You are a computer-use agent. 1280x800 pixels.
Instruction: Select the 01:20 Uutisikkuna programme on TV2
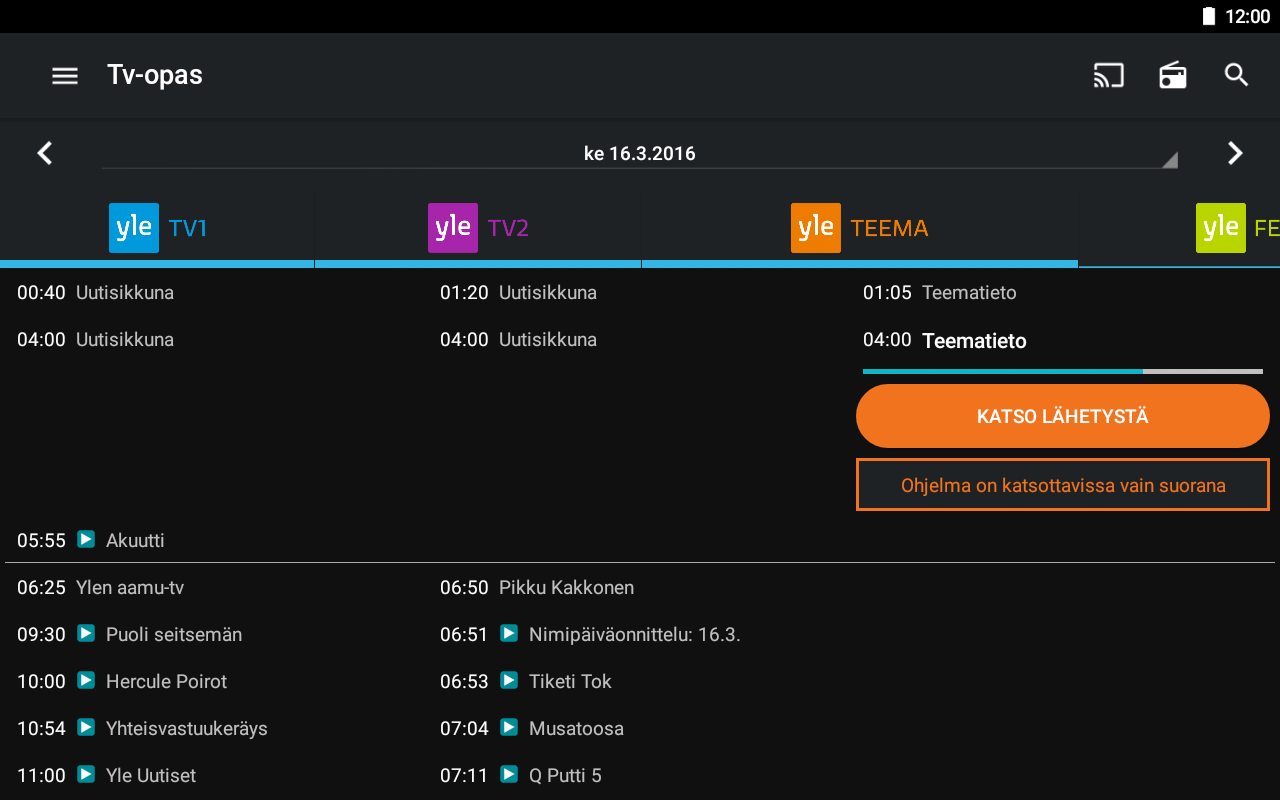pos(519,293)
